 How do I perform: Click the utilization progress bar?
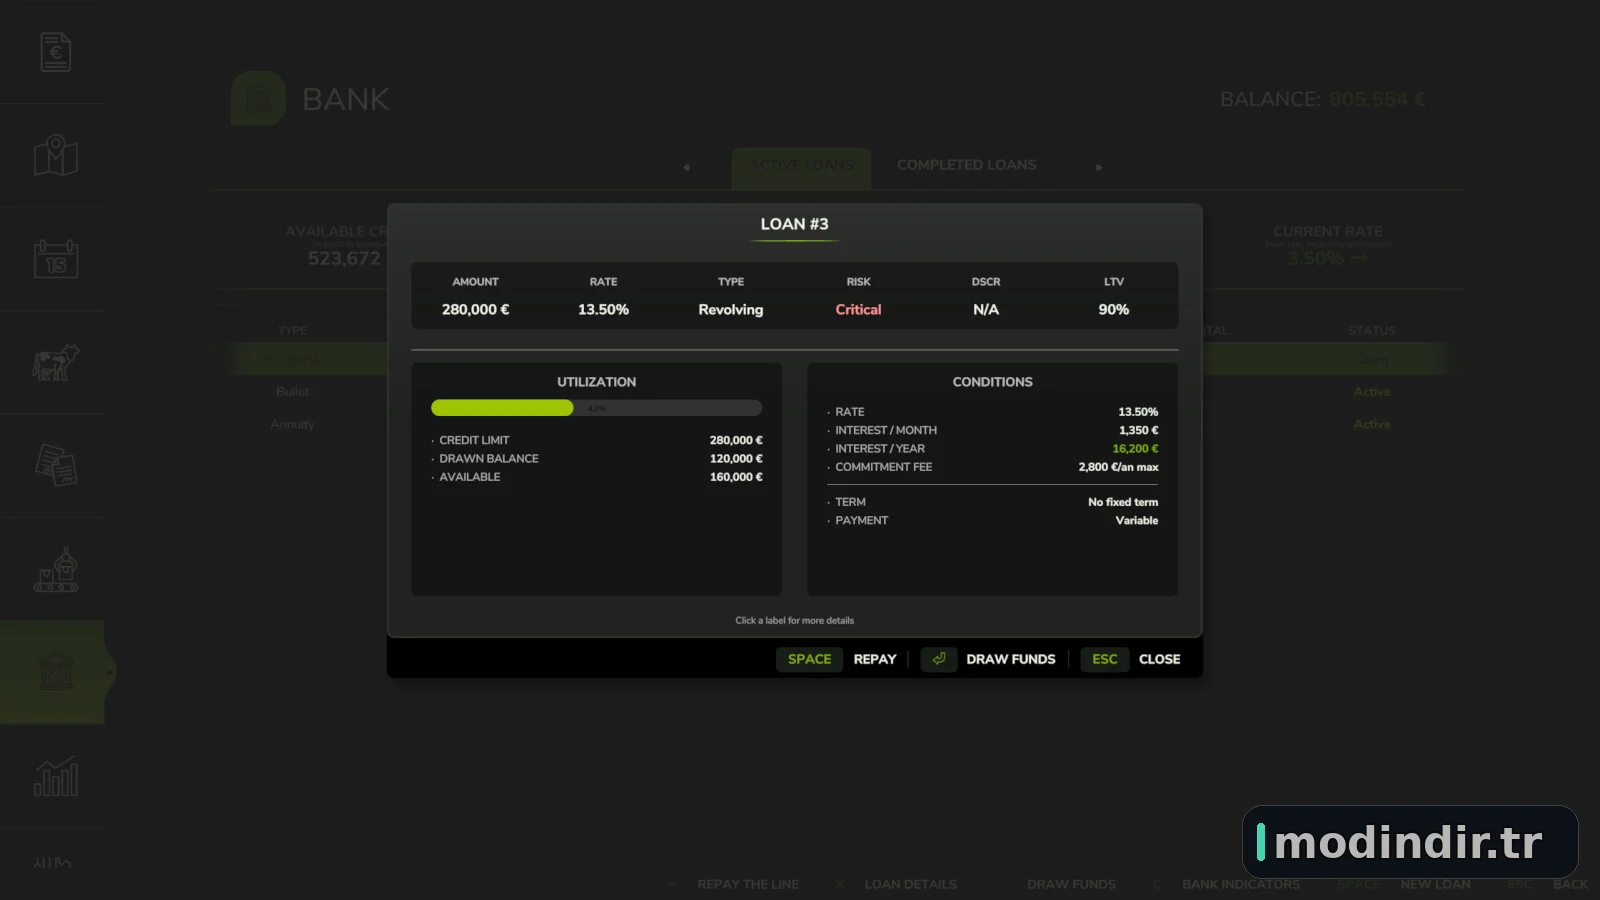596,408
